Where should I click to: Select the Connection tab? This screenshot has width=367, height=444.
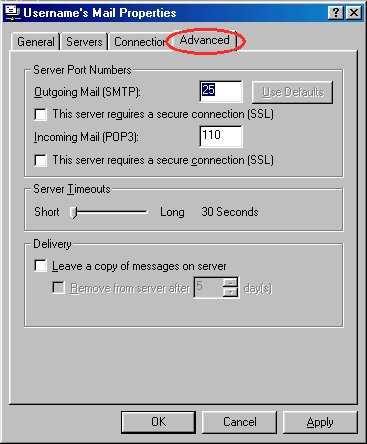click(139, 42)
